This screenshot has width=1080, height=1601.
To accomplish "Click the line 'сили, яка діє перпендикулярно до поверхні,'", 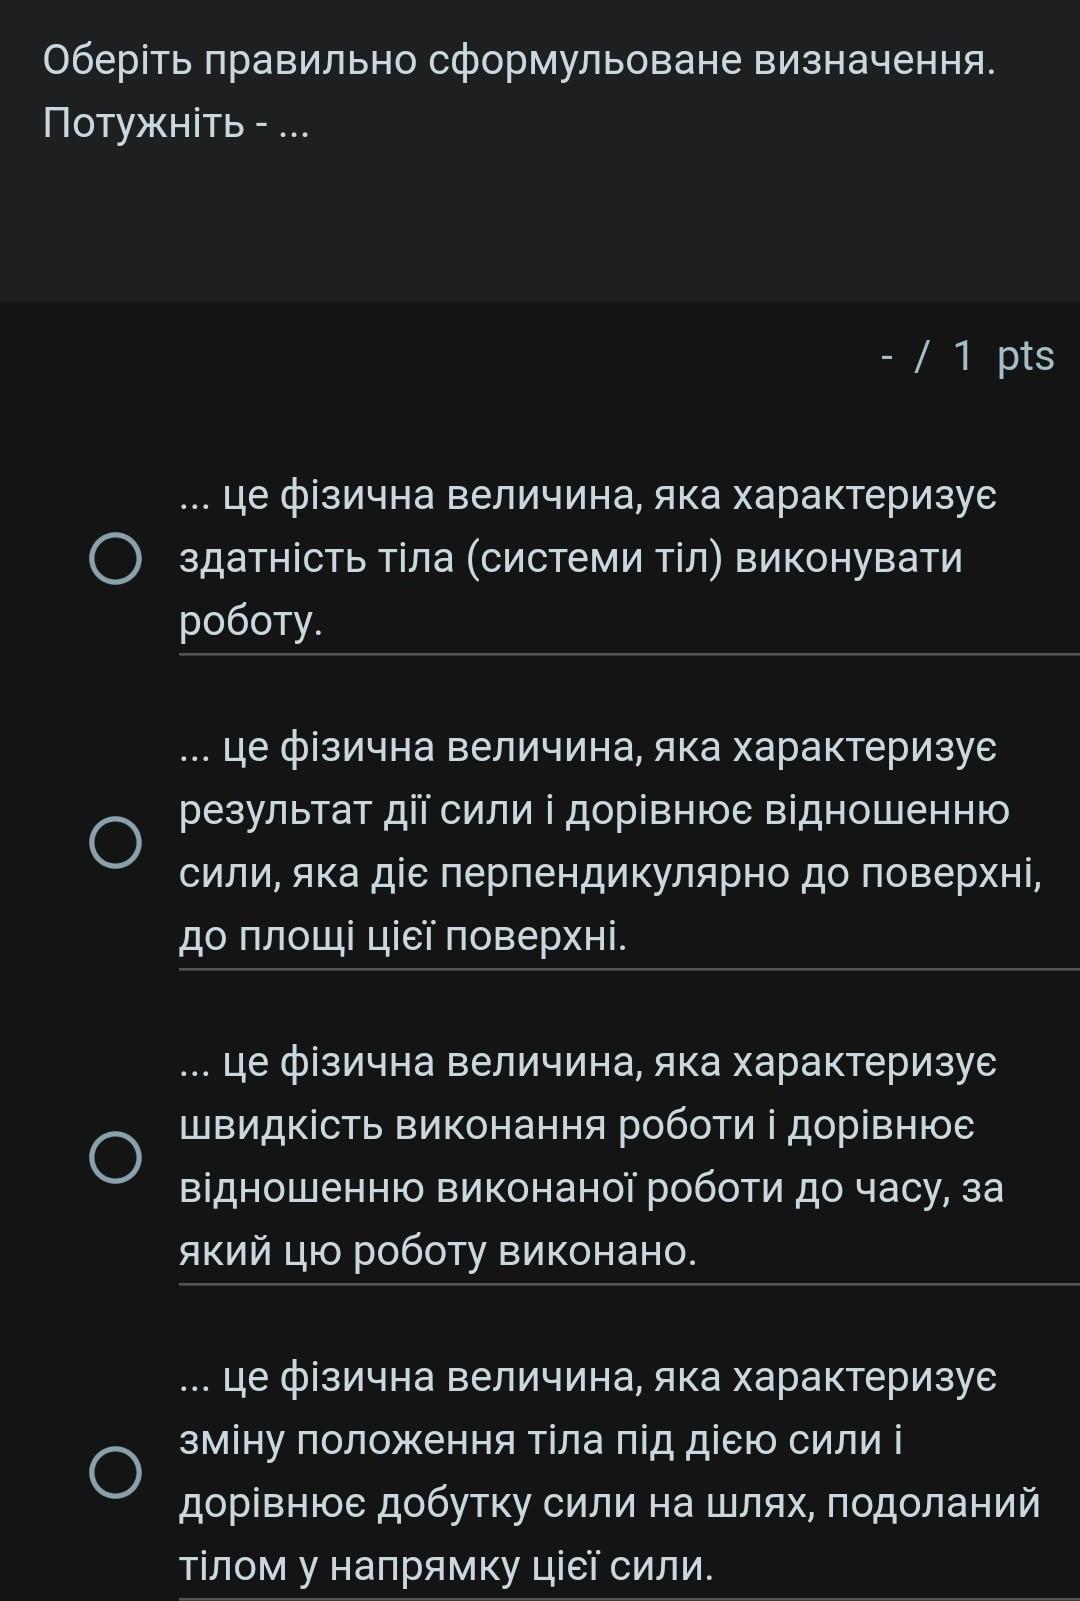I will pyautogui.click(x=610, y=873).
